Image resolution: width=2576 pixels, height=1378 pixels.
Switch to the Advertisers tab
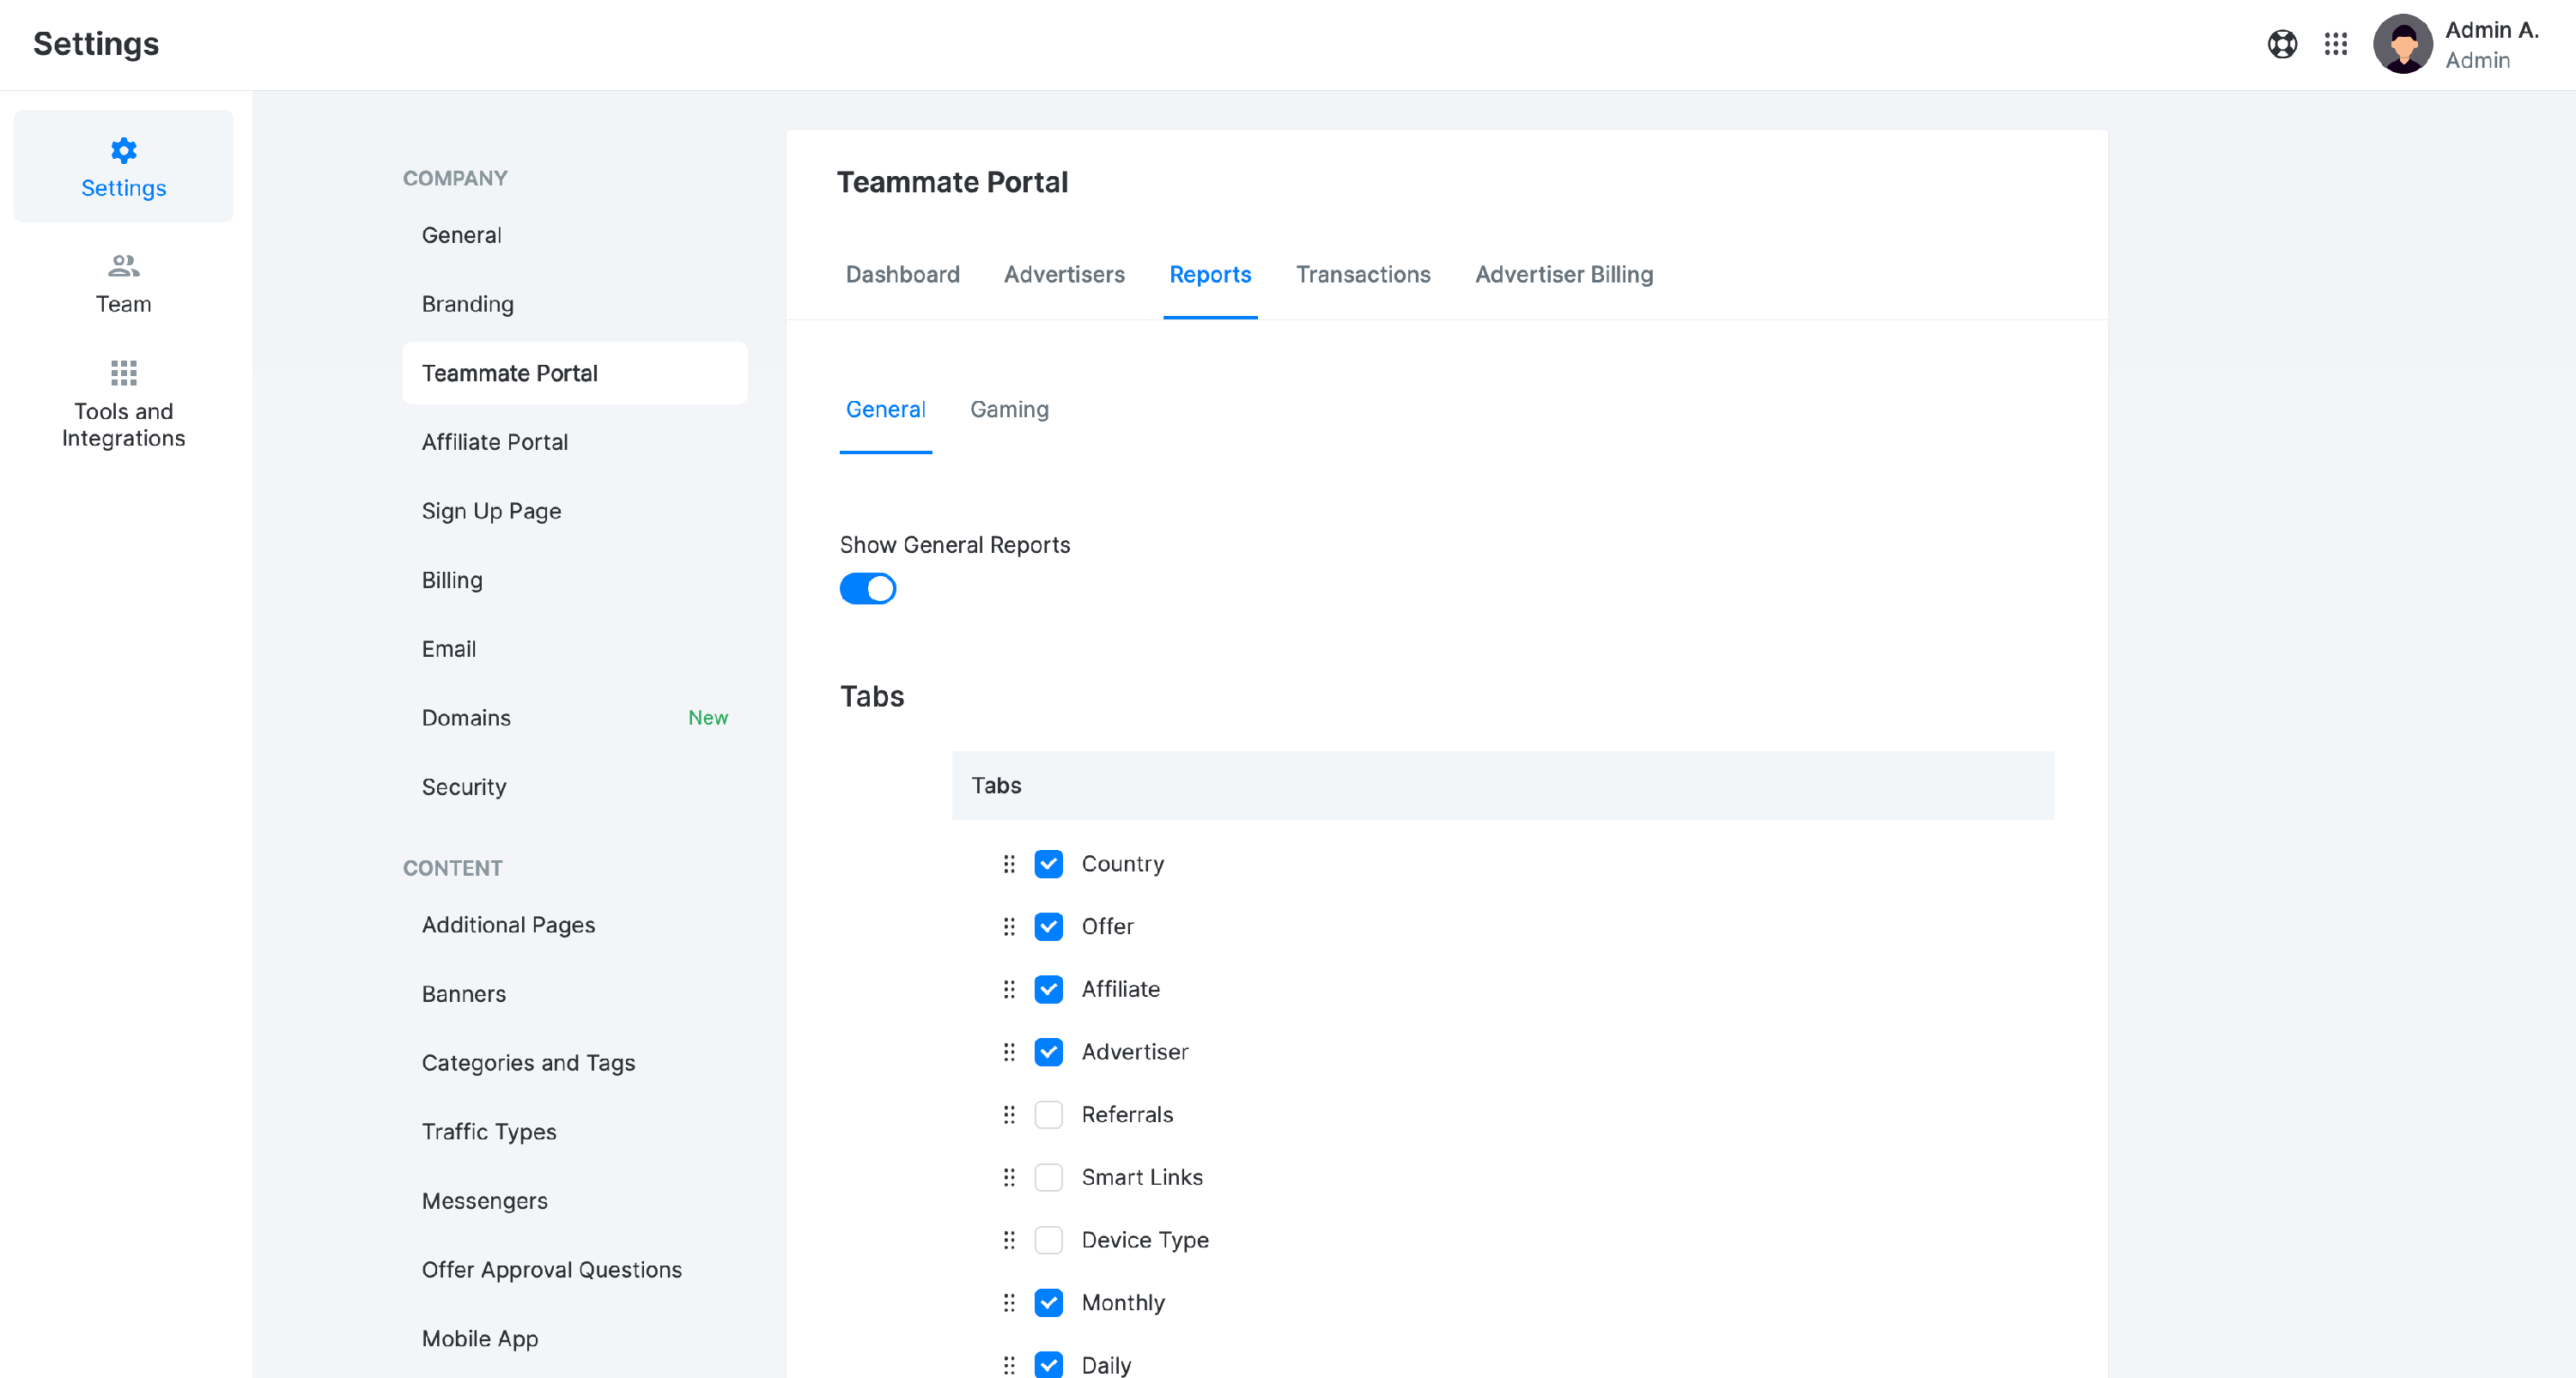click(x=1064, y=275)
